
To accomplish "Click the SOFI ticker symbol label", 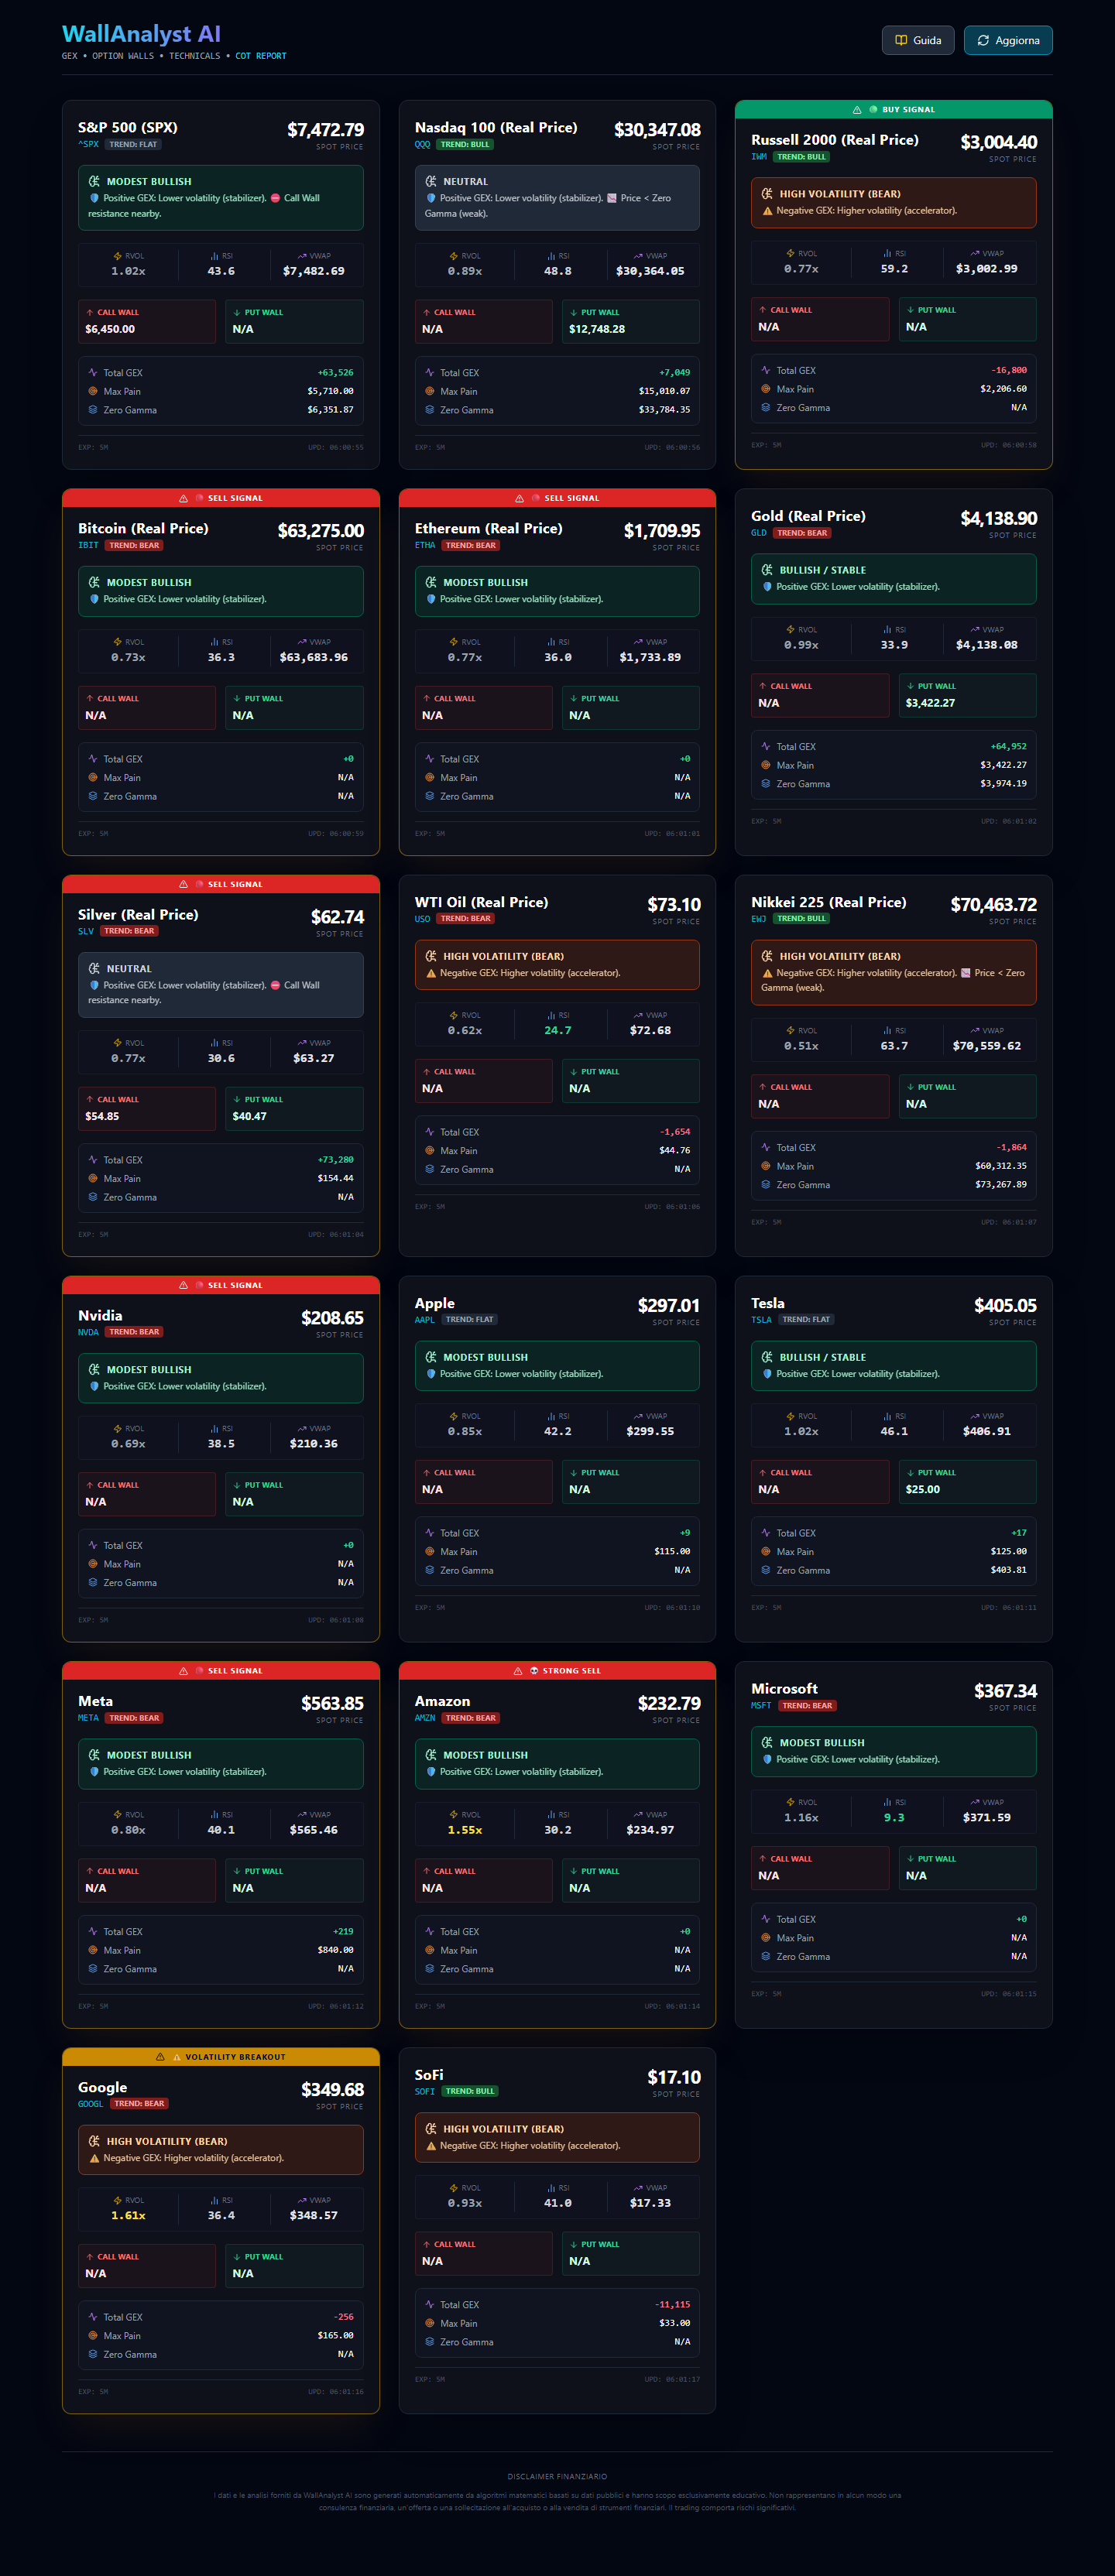I will (425, 2091).
